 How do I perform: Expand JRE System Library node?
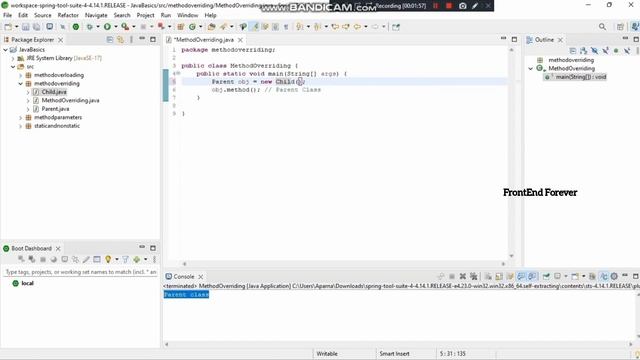13,58
